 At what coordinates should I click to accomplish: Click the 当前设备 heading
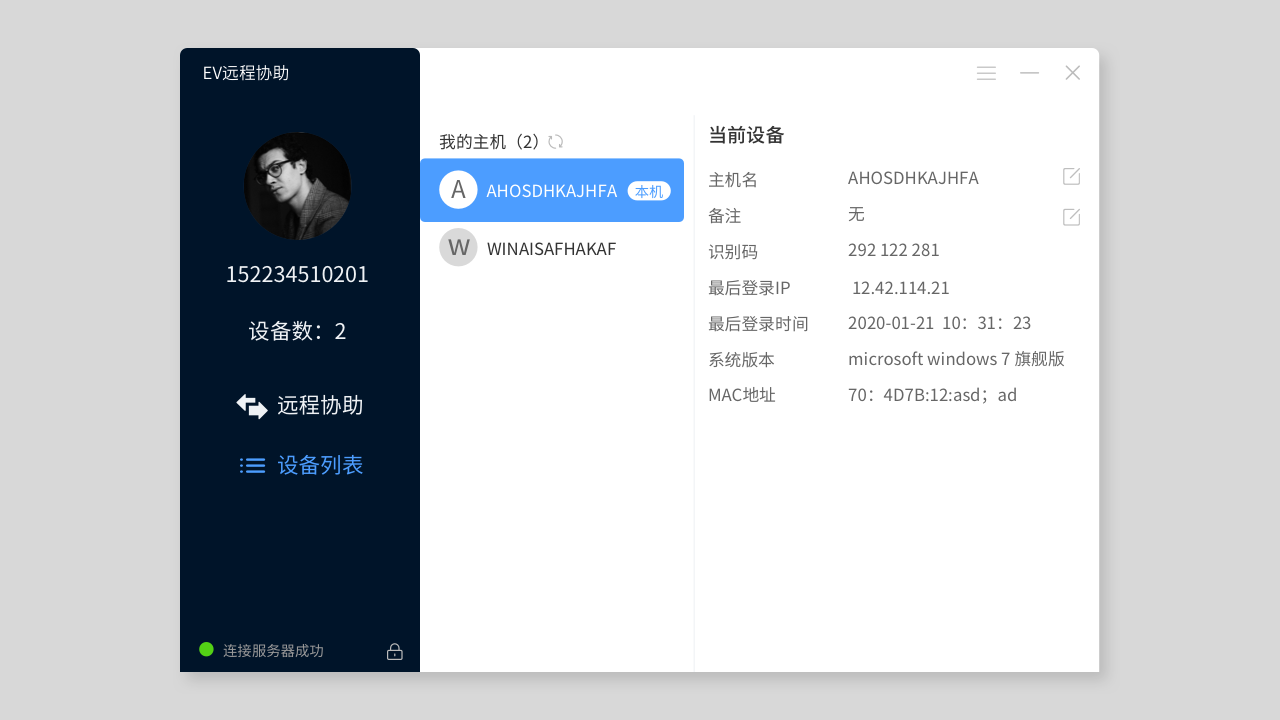click(746, 136)
